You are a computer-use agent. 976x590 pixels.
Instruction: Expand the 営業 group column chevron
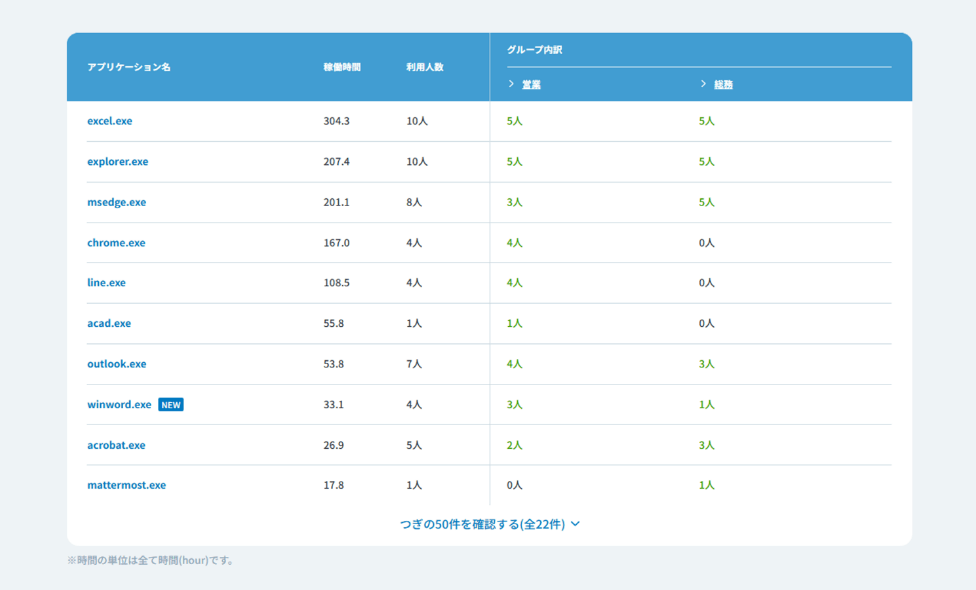pos(511,85)
